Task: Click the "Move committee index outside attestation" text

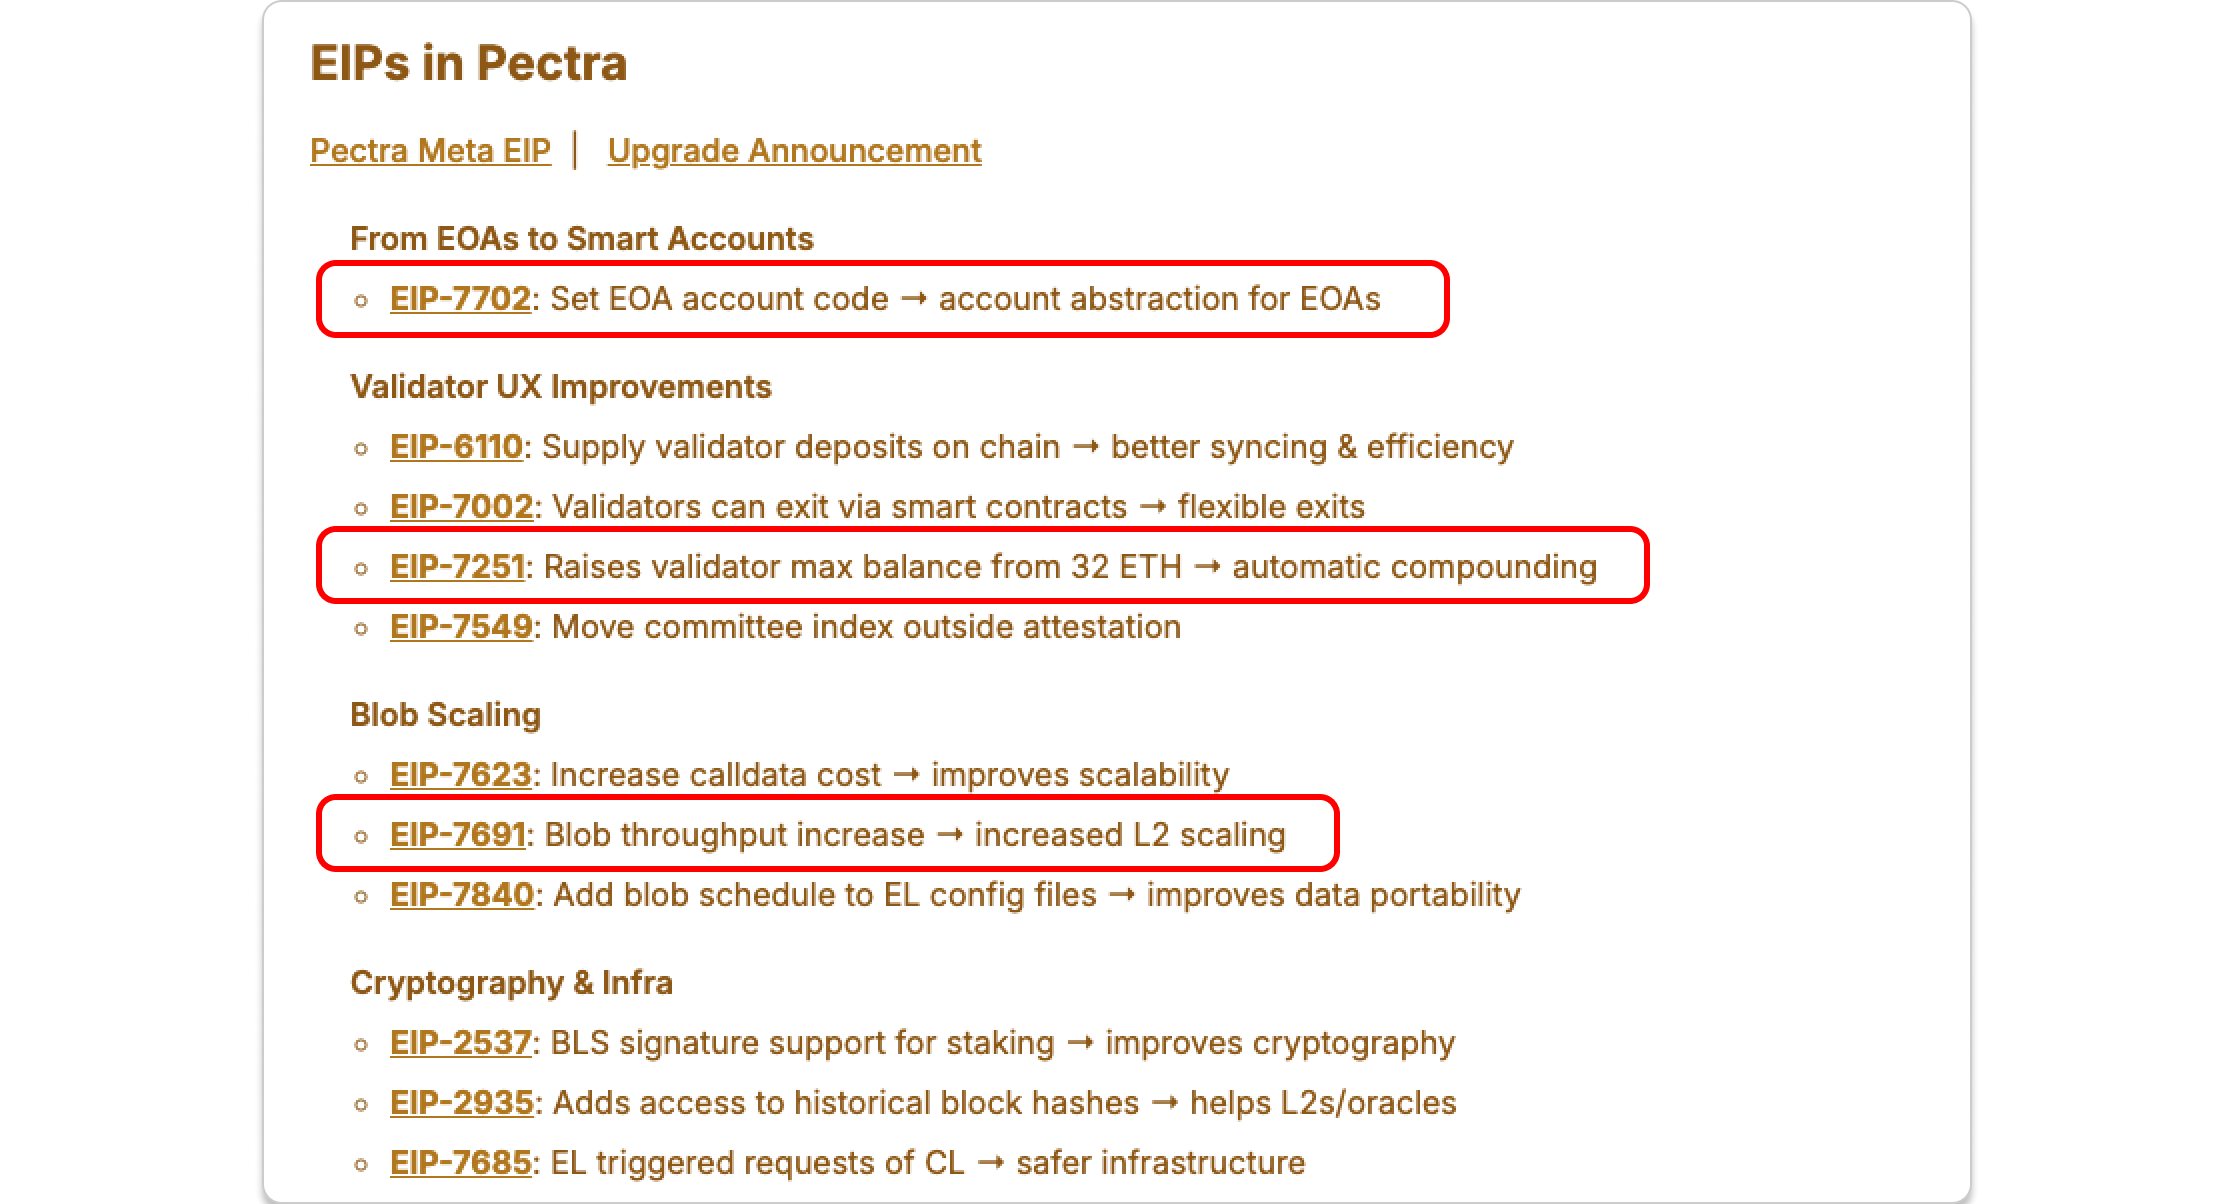Action: [x=866, y=627]
